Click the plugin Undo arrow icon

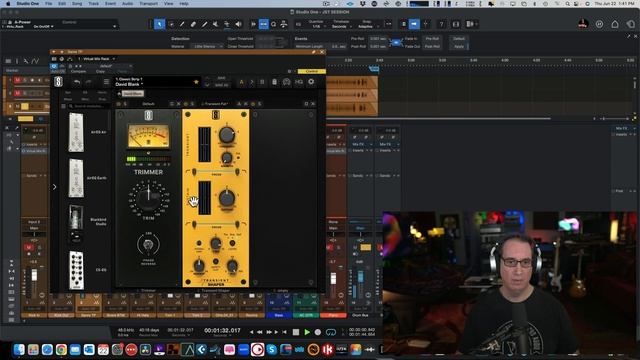tap(77, 82)
